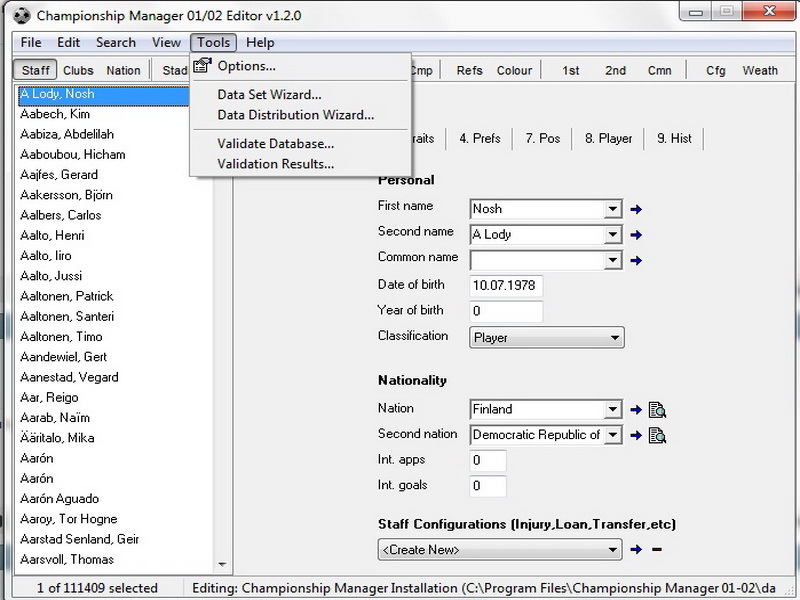Click the arrow beside Staff Configurations dropdown
The image size is (800, 600).
tap(636, 549)
